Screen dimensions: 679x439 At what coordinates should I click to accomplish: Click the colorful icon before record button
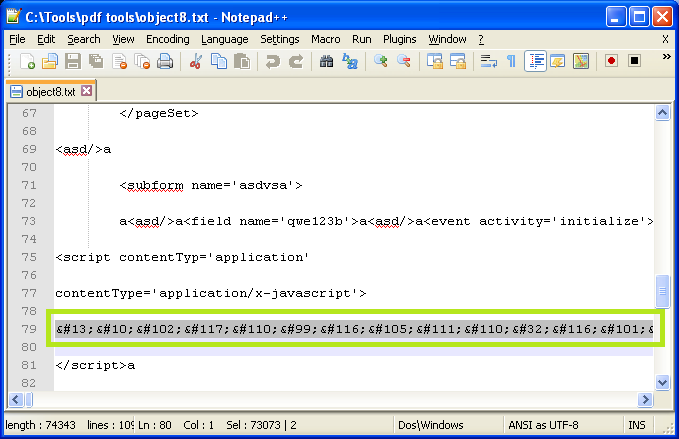(581, 61)
